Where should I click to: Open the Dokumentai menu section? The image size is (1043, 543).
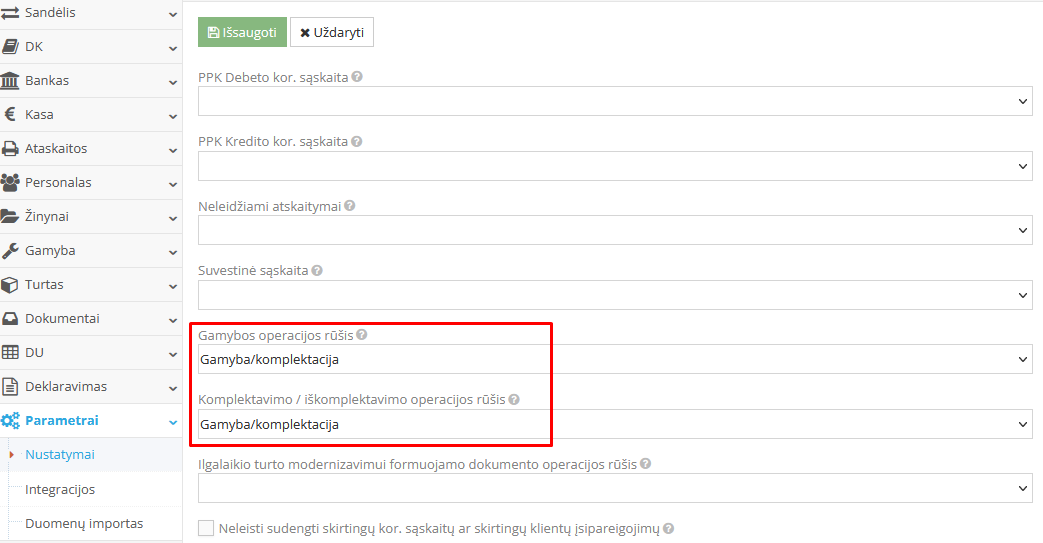pos(90,319)
